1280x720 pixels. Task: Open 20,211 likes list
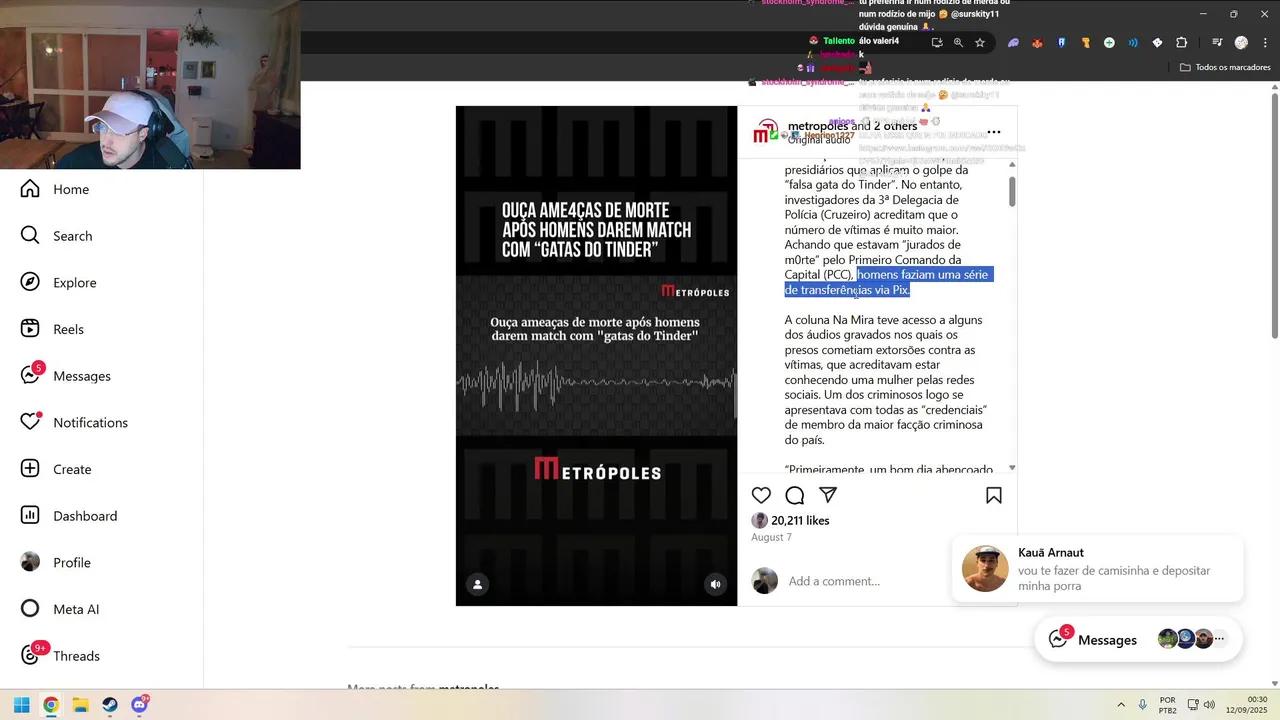[x=800, y=520]
